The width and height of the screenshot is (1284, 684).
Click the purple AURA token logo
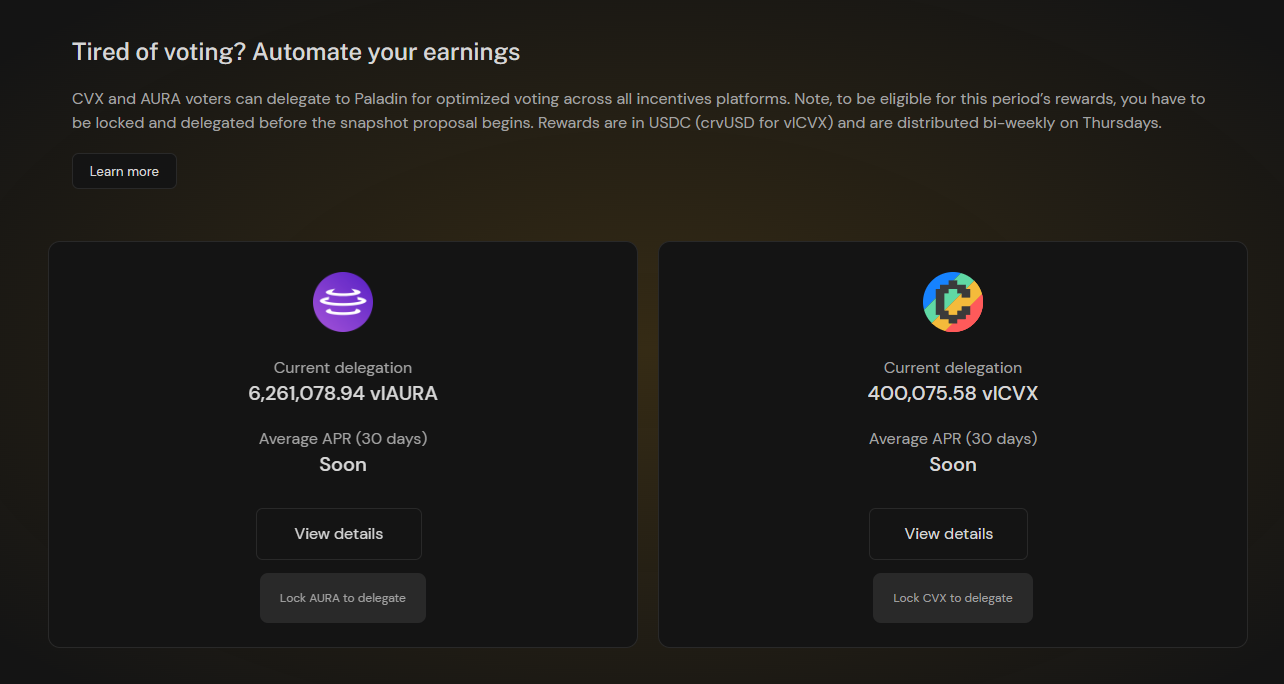(343, 301)
